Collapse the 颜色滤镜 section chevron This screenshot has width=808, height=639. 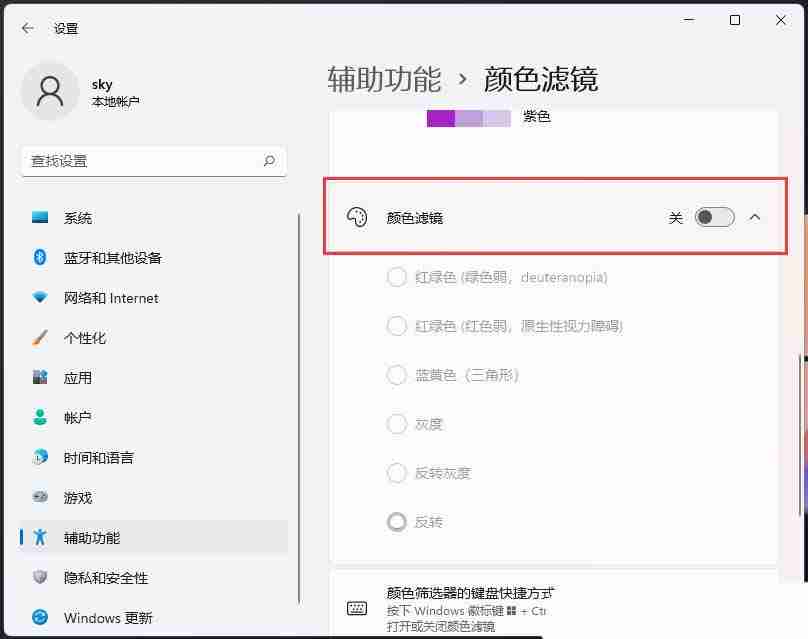point(755,217)
